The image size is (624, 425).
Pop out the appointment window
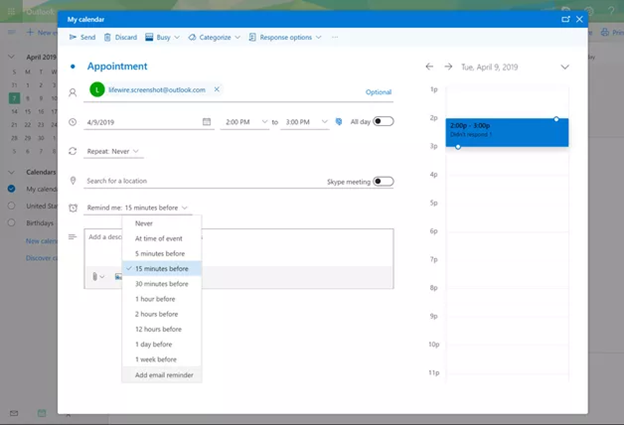(566, 18)
